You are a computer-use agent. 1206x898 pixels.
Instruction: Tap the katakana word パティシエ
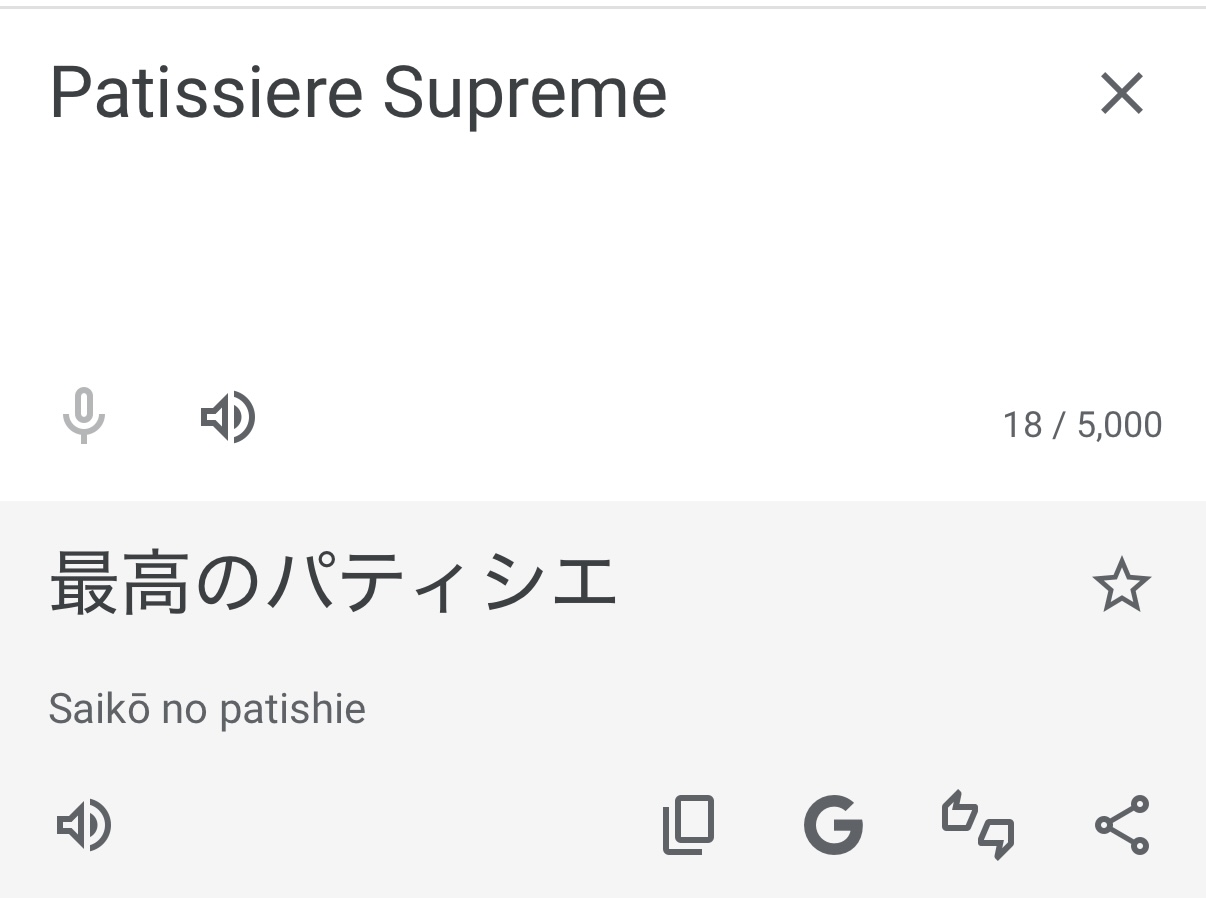coord(442,584)
